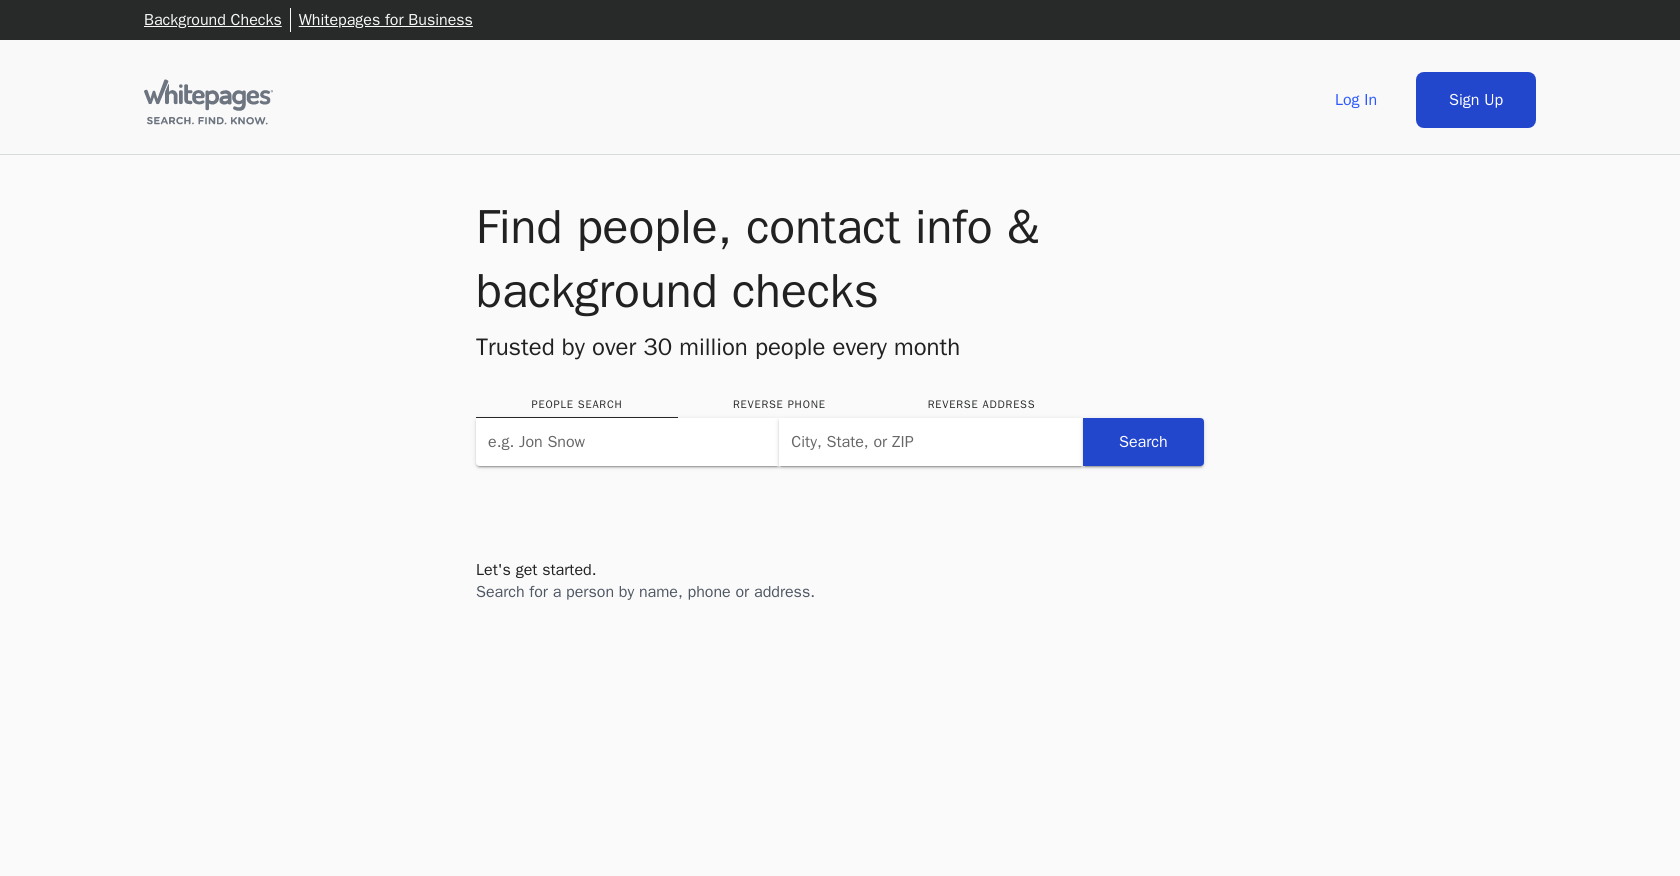Click the blue Search button
The image size is (1680, 876).
tap(1143, 442)
